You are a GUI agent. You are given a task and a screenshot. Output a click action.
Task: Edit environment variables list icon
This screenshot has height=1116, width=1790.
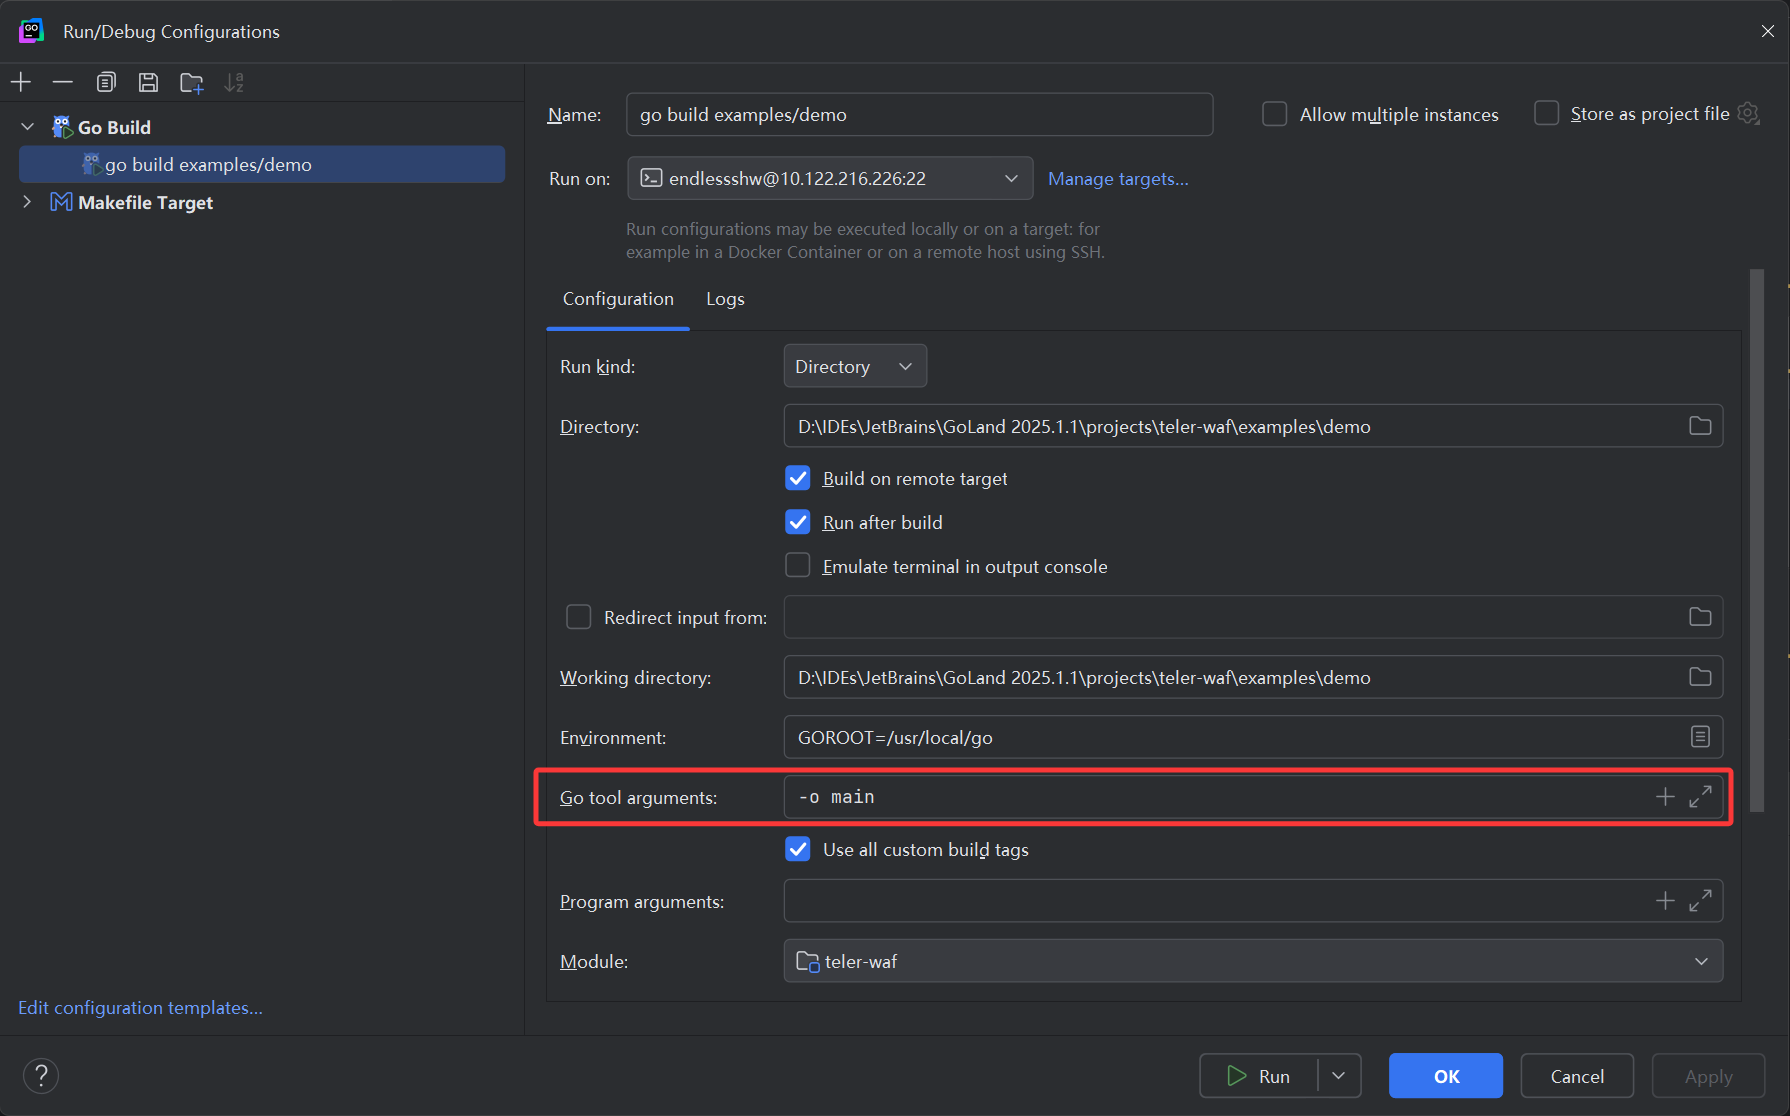click(1700, 737)
